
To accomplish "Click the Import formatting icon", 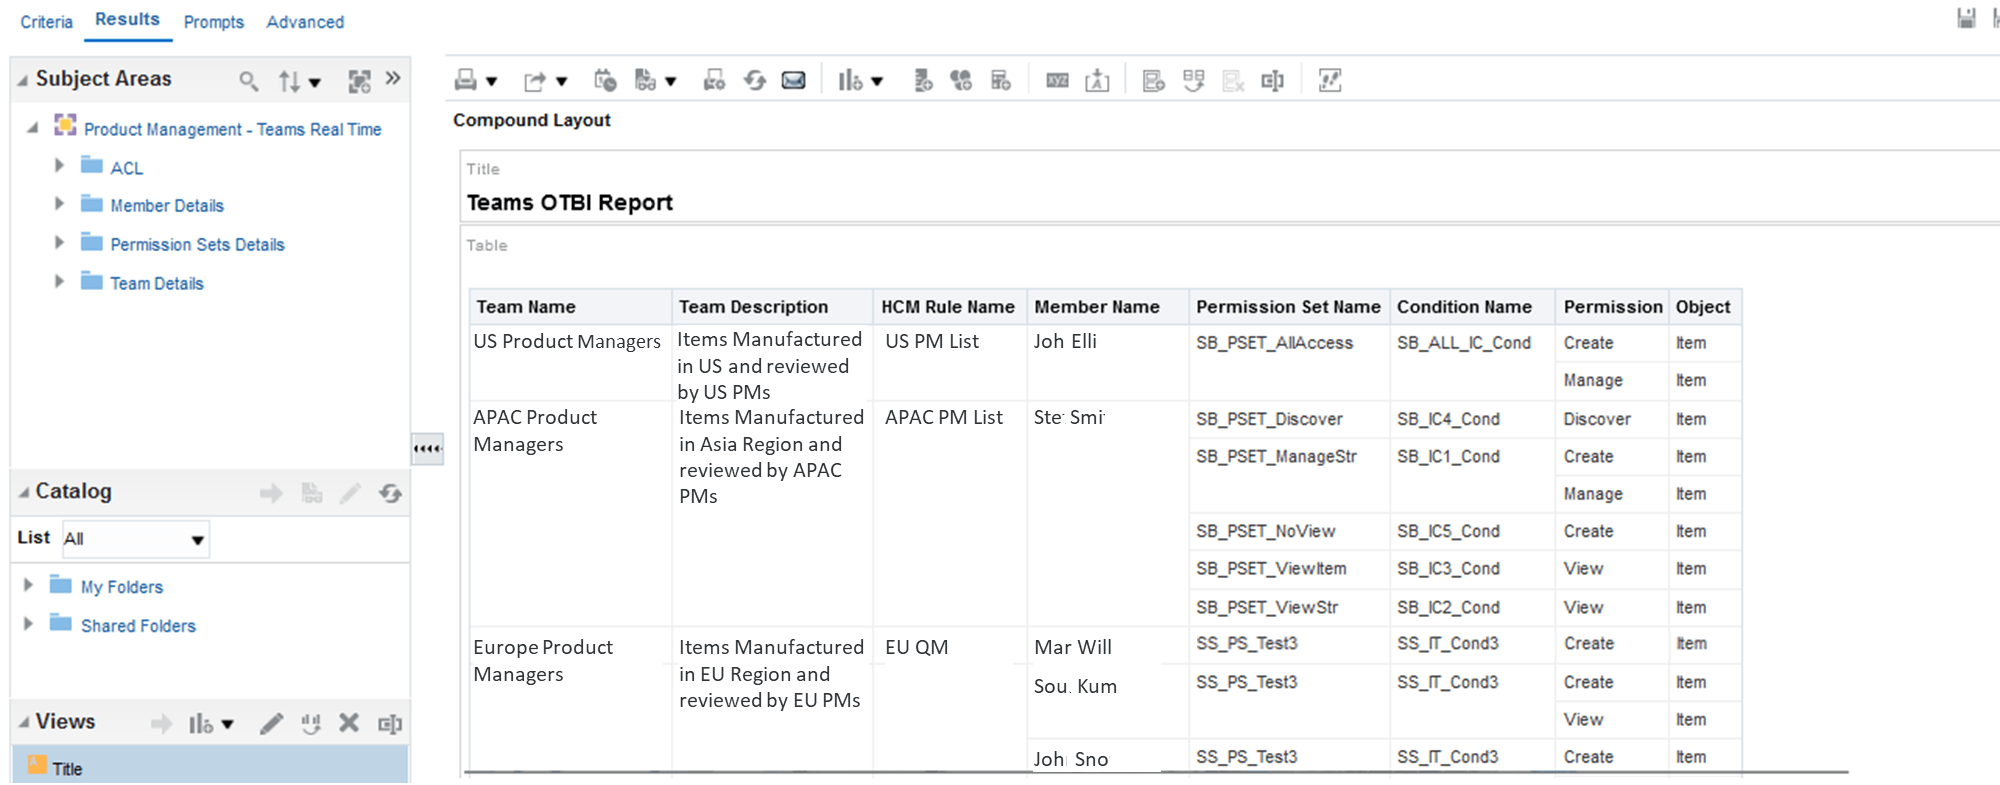I will tap(1097, 80).
